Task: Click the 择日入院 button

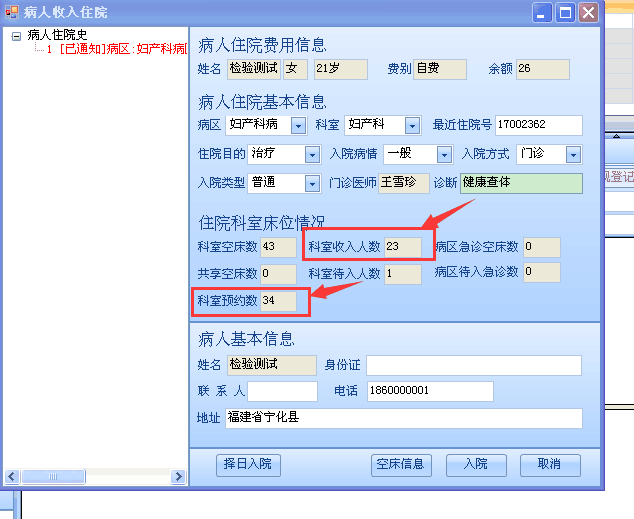Action: click(248, 465)
